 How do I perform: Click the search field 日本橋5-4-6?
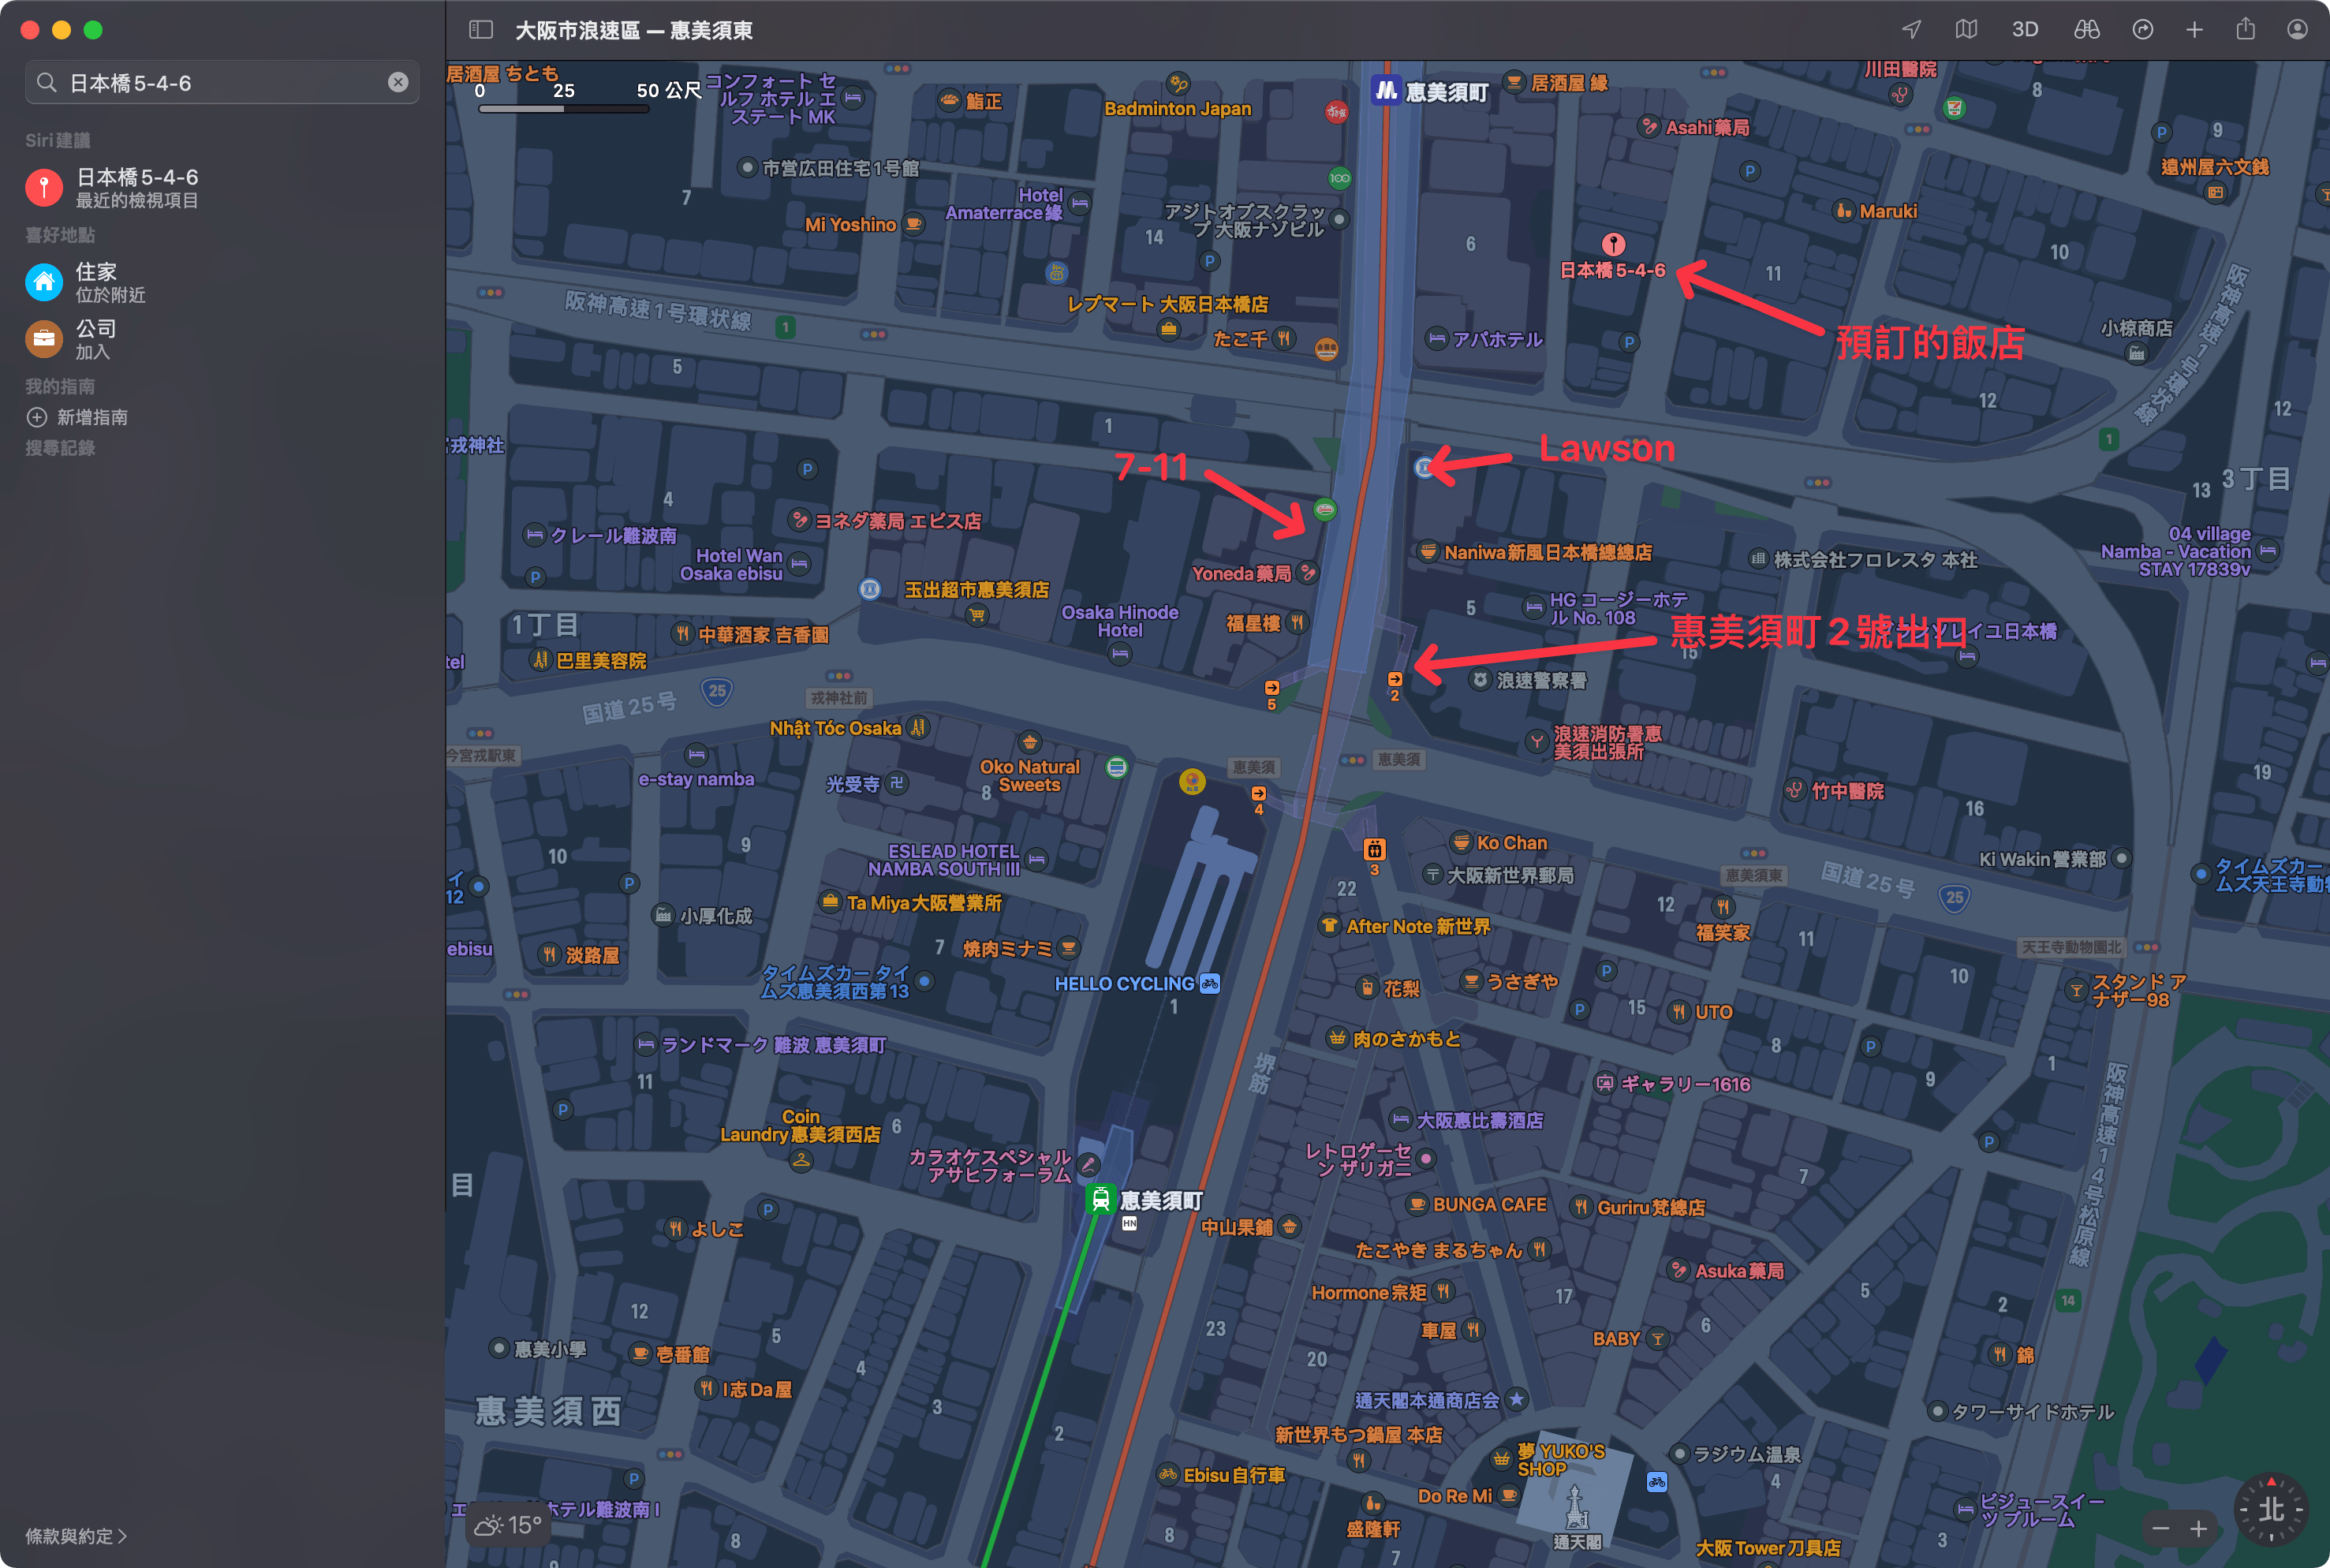click(x=222, y=82)
